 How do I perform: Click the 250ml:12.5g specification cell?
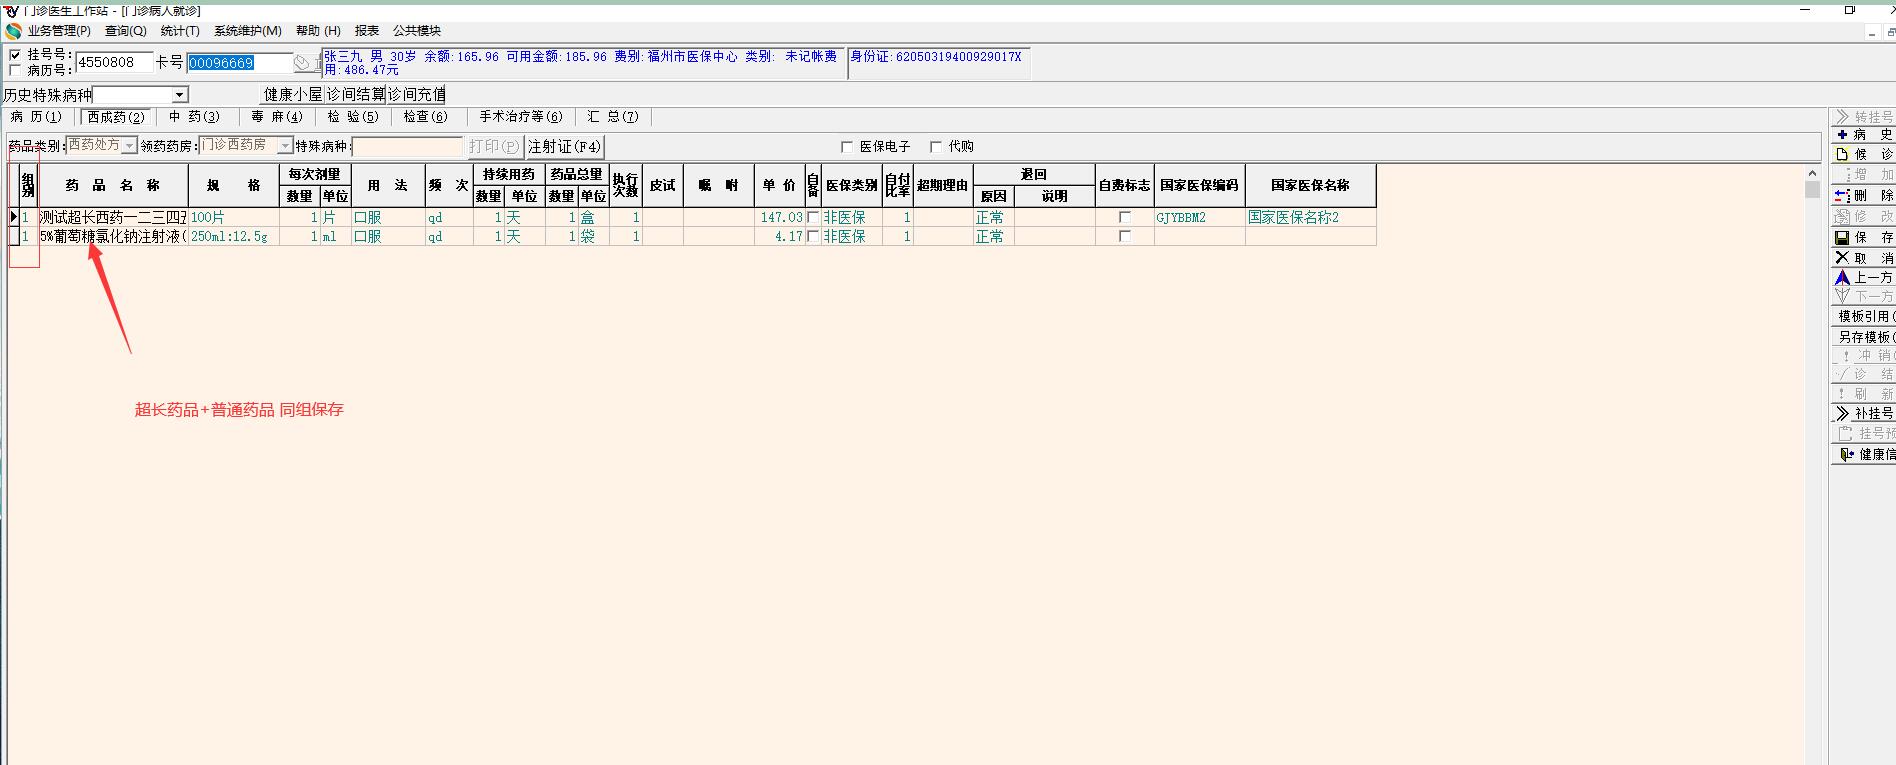click(234, 237)
